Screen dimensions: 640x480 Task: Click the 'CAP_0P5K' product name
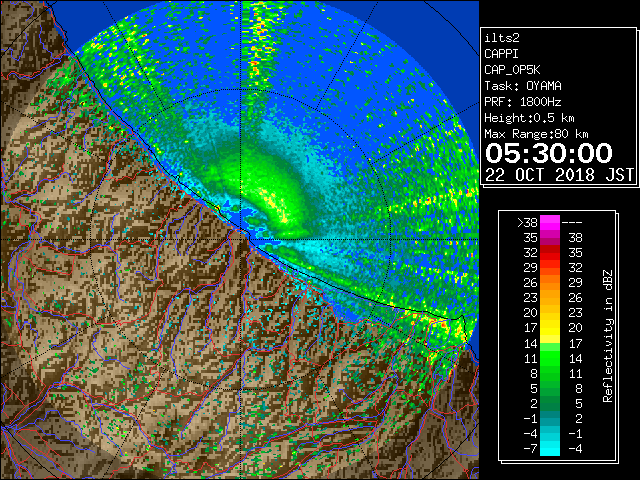512,70
